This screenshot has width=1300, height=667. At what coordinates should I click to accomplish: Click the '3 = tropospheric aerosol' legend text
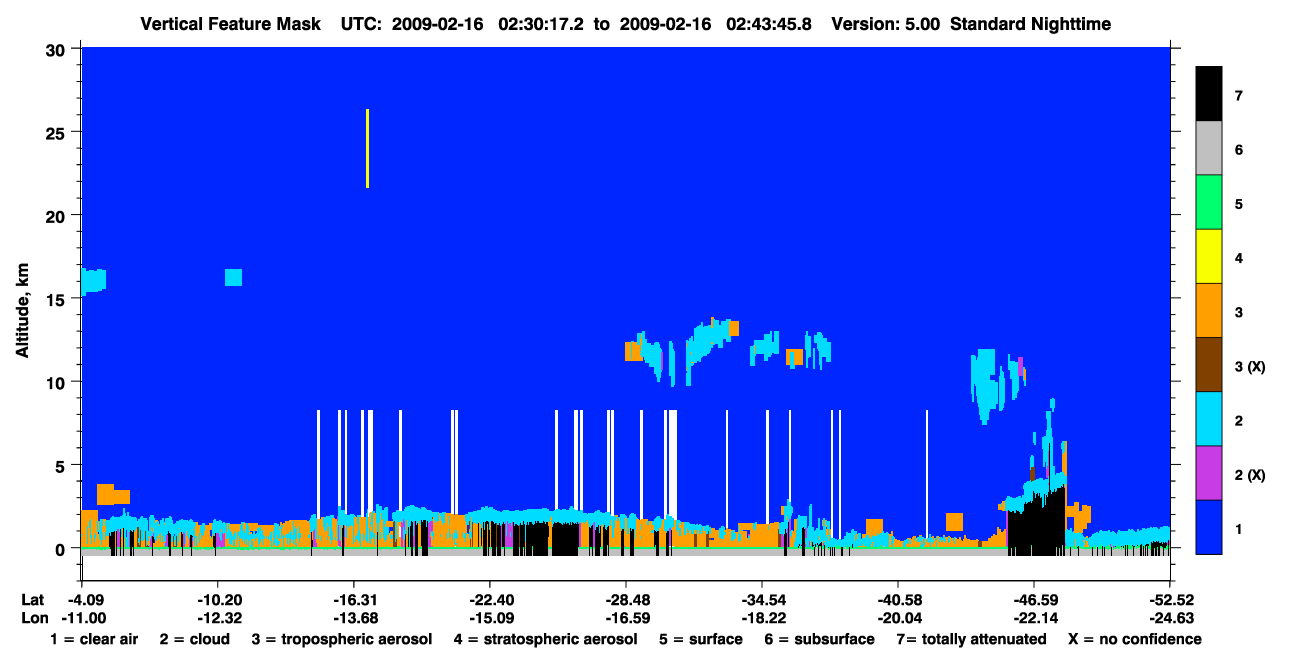[x=342, y=639]
